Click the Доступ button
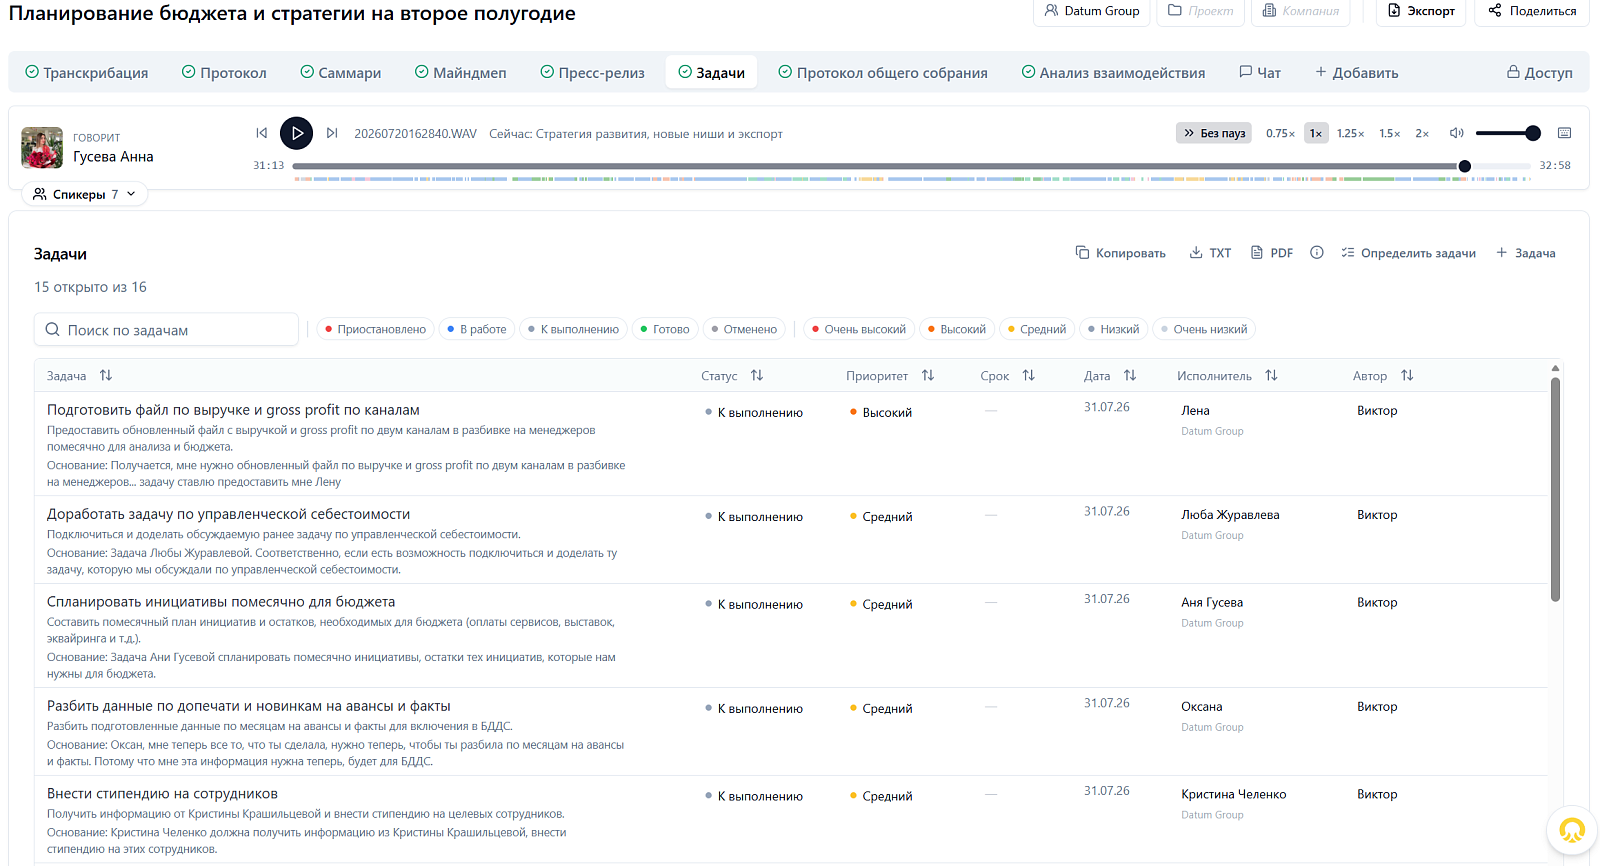This screenshot has width=1600, height=866. point(1540,72)
